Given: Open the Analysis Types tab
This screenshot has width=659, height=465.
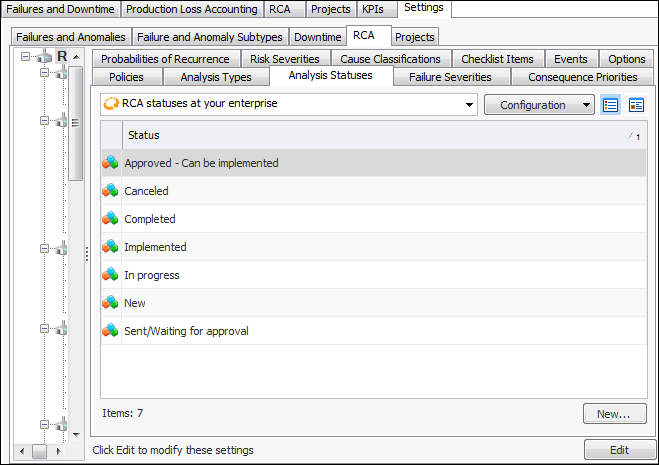Looking at the screenshot, I should point(216,77).
